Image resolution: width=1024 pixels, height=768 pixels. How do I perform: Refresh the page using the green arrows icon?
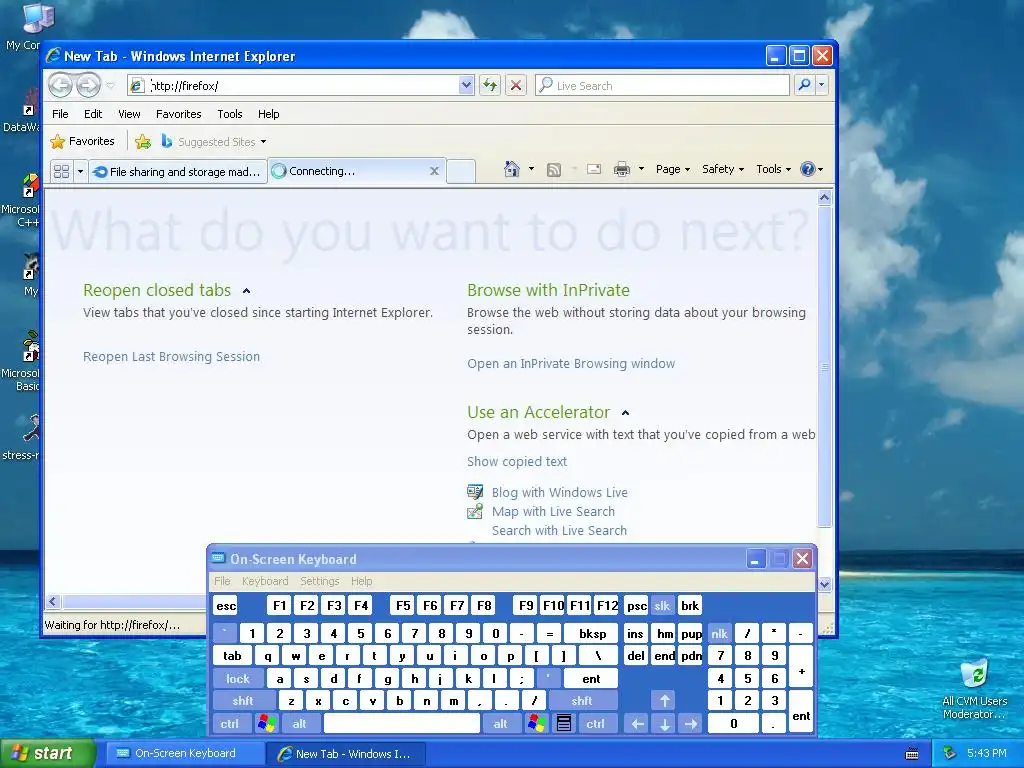490,85
